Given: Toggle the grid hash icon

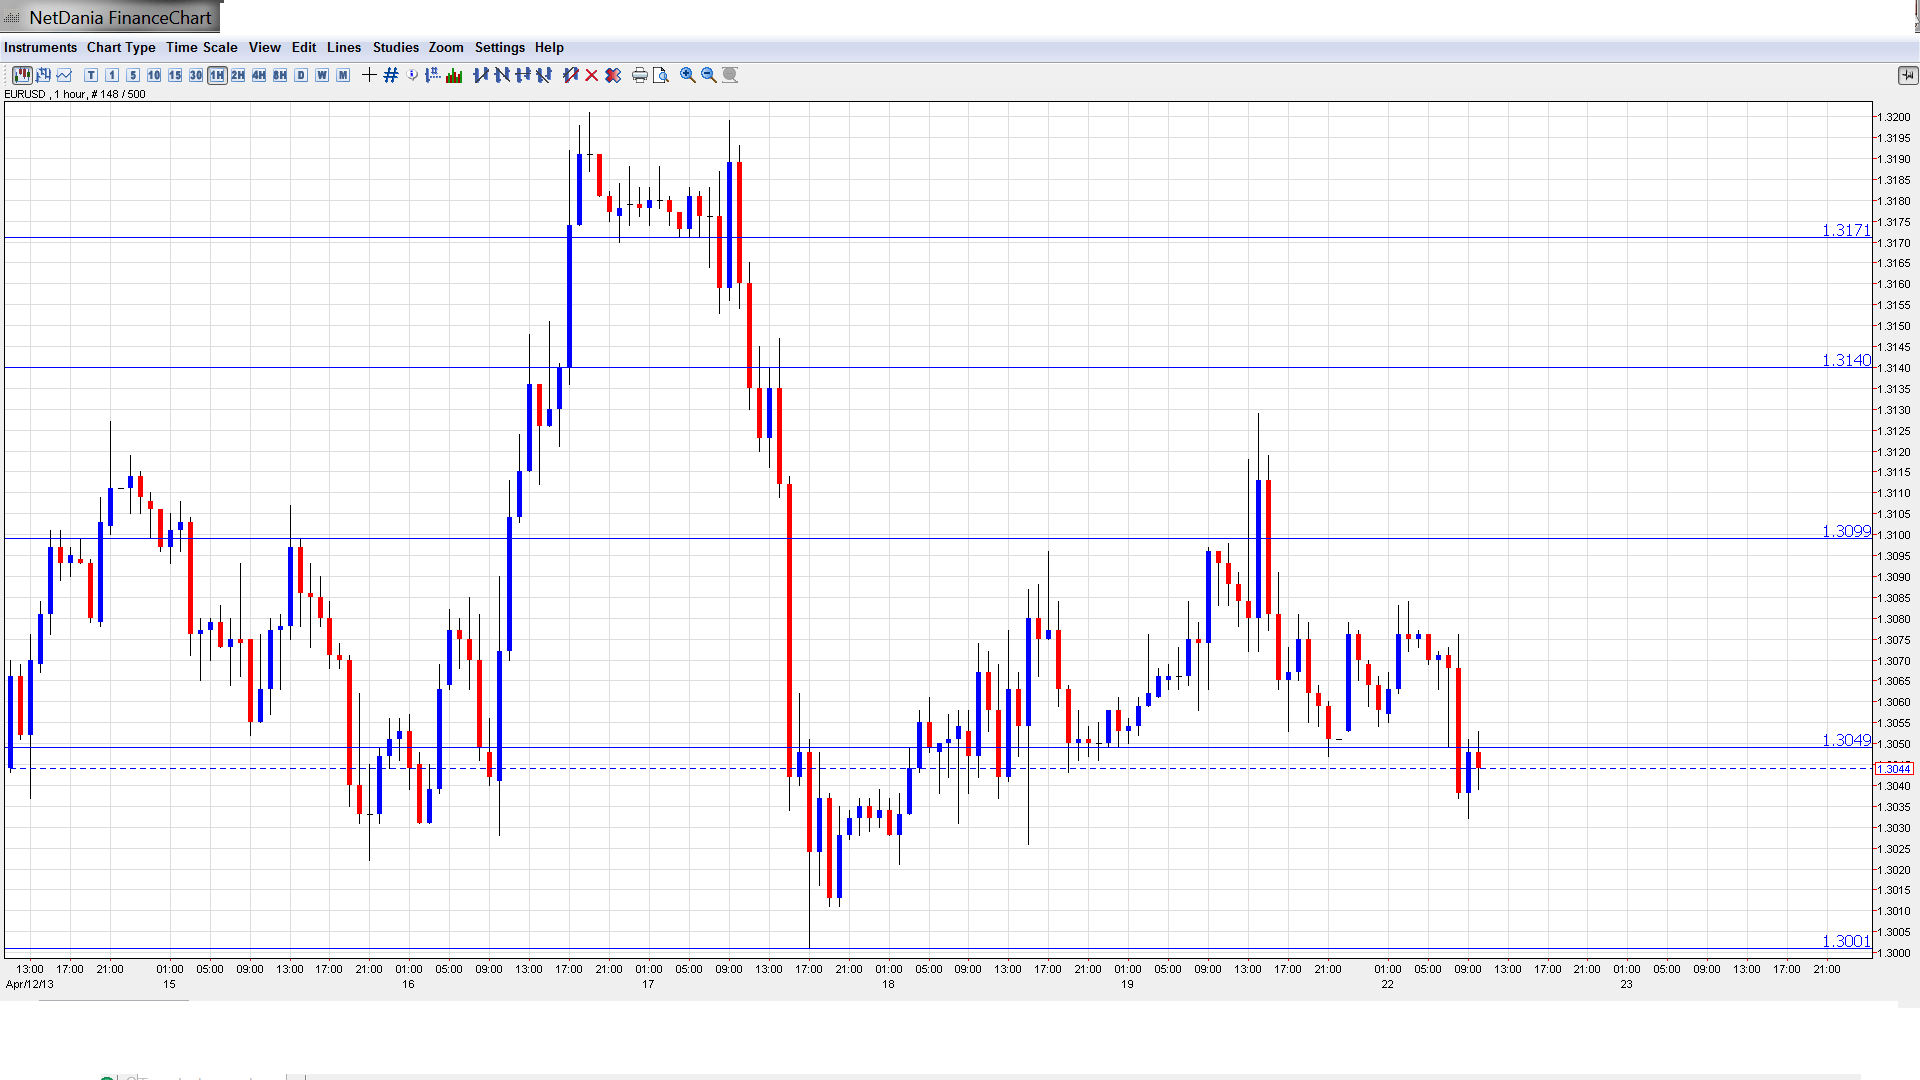Looking at the screenshot, I should tap(391, 75).
